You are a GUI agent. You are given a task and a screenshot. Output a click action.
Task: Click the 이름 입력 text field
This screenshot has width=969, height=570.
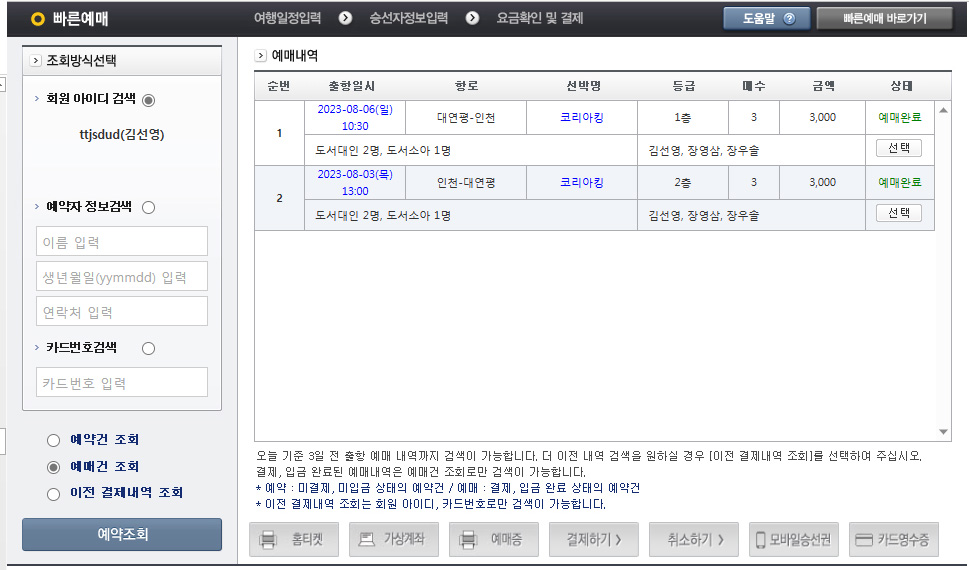coord(122,241)
